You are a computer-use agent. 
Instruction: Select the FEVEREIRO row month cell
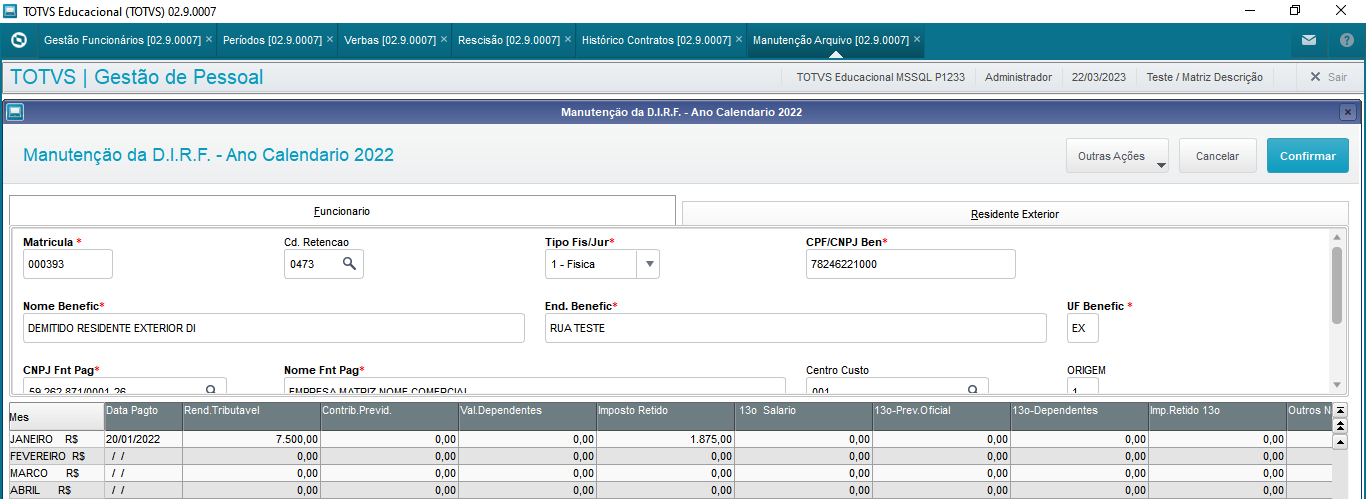[x=55, y=456]
